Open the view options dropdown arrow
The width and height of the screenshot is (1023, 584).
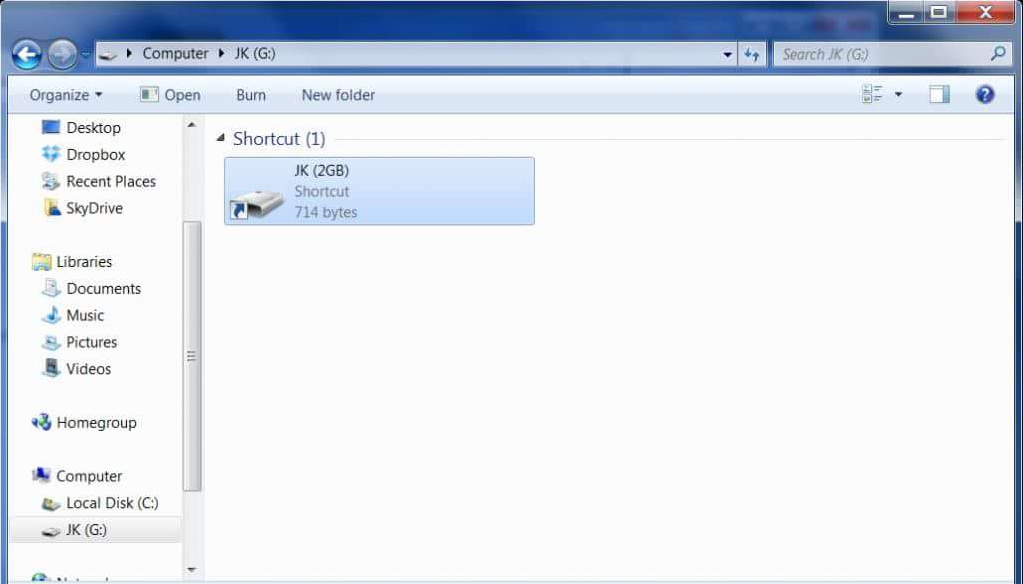point(898,95)
